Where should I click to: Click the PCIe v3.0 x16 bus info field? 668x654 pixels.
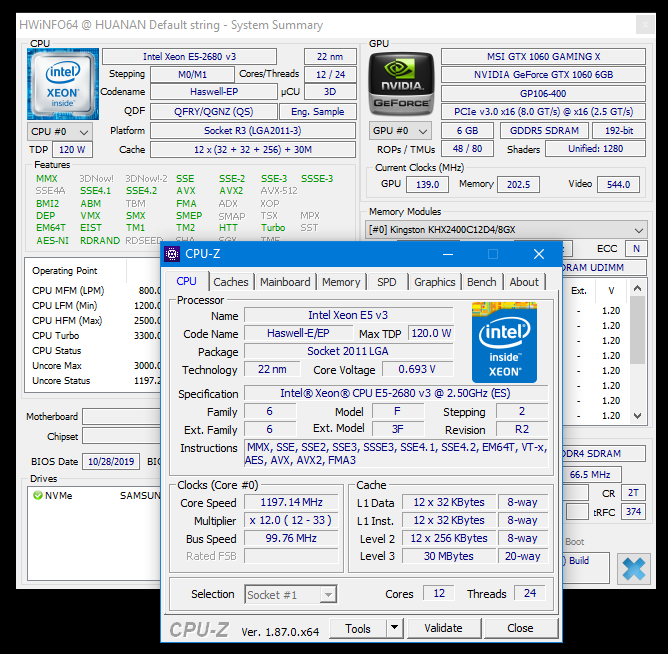(543, 112)
